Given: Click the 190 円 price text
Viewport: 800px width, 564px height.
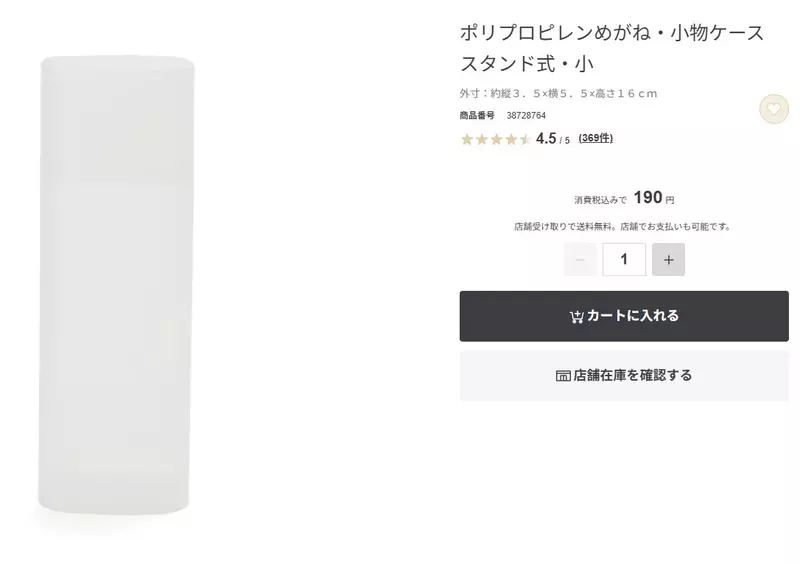Looking at the screenshot, I should (x=654, y=198).
